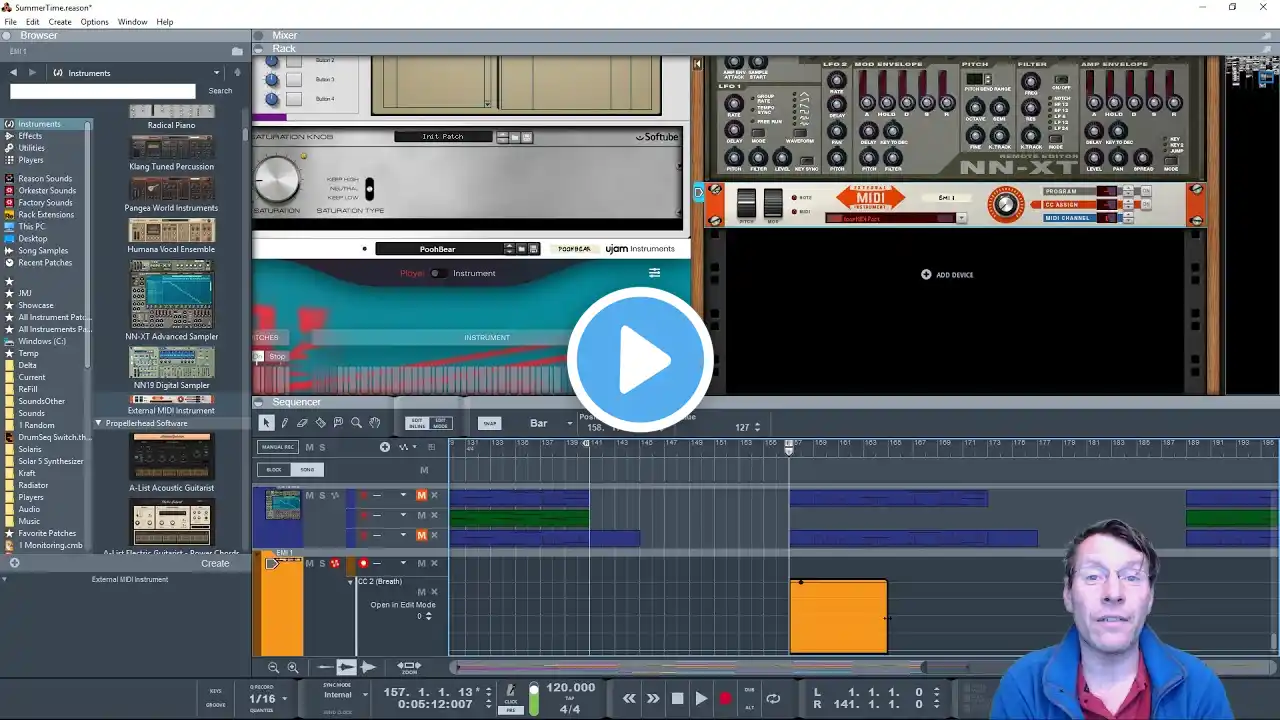Open the Internal sync mode dropdown
The image size is (1280, 720).
coord(365,695)
